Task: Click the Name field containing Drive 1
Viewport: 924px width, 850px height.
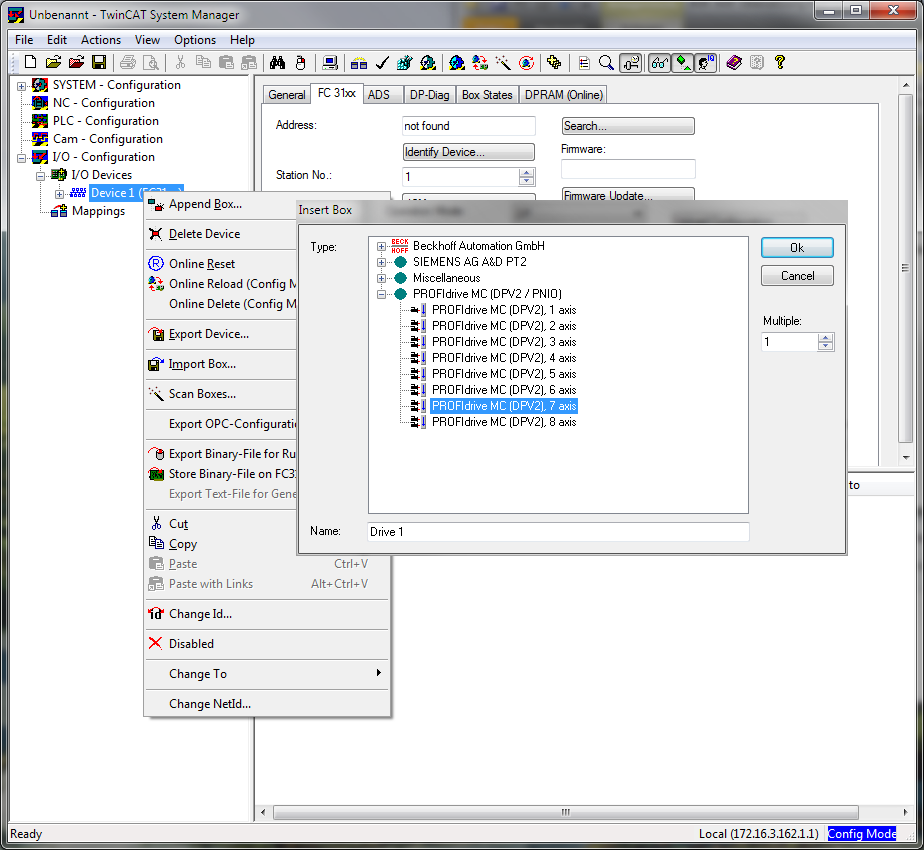Action: pos(558,532)
